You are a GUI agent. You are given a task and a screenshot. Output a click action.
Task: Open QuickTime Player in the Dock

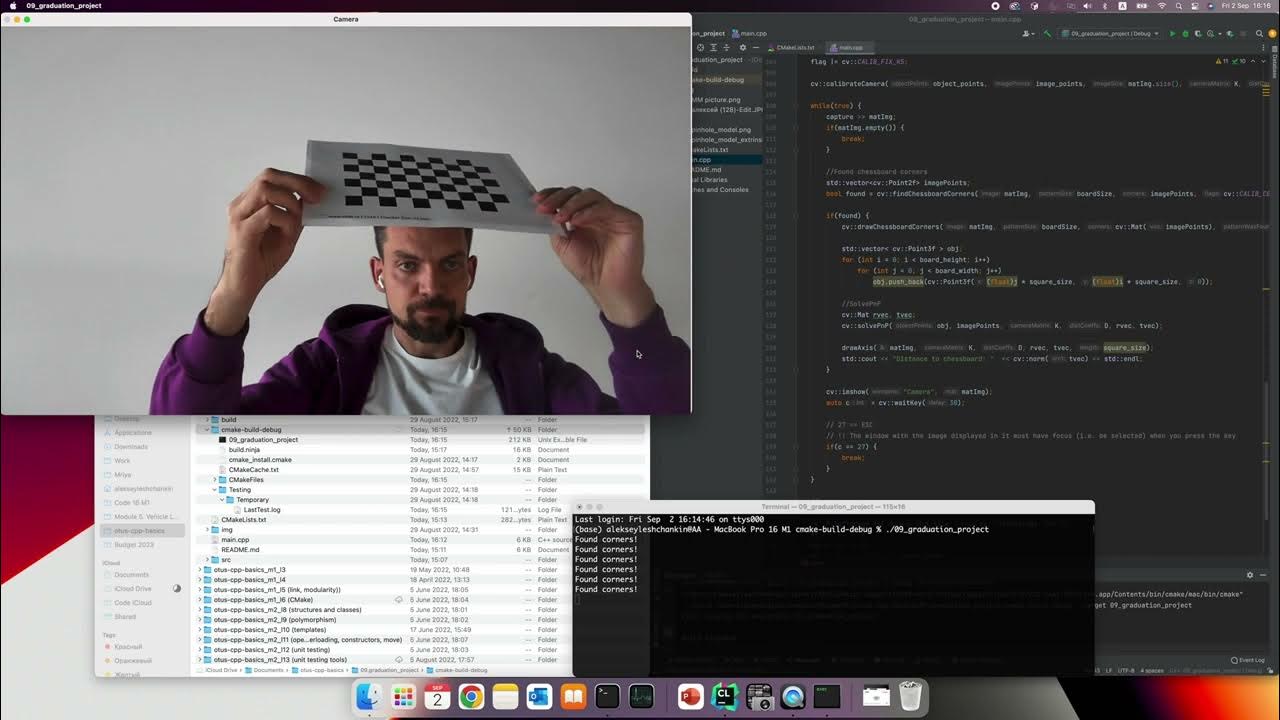792,697
